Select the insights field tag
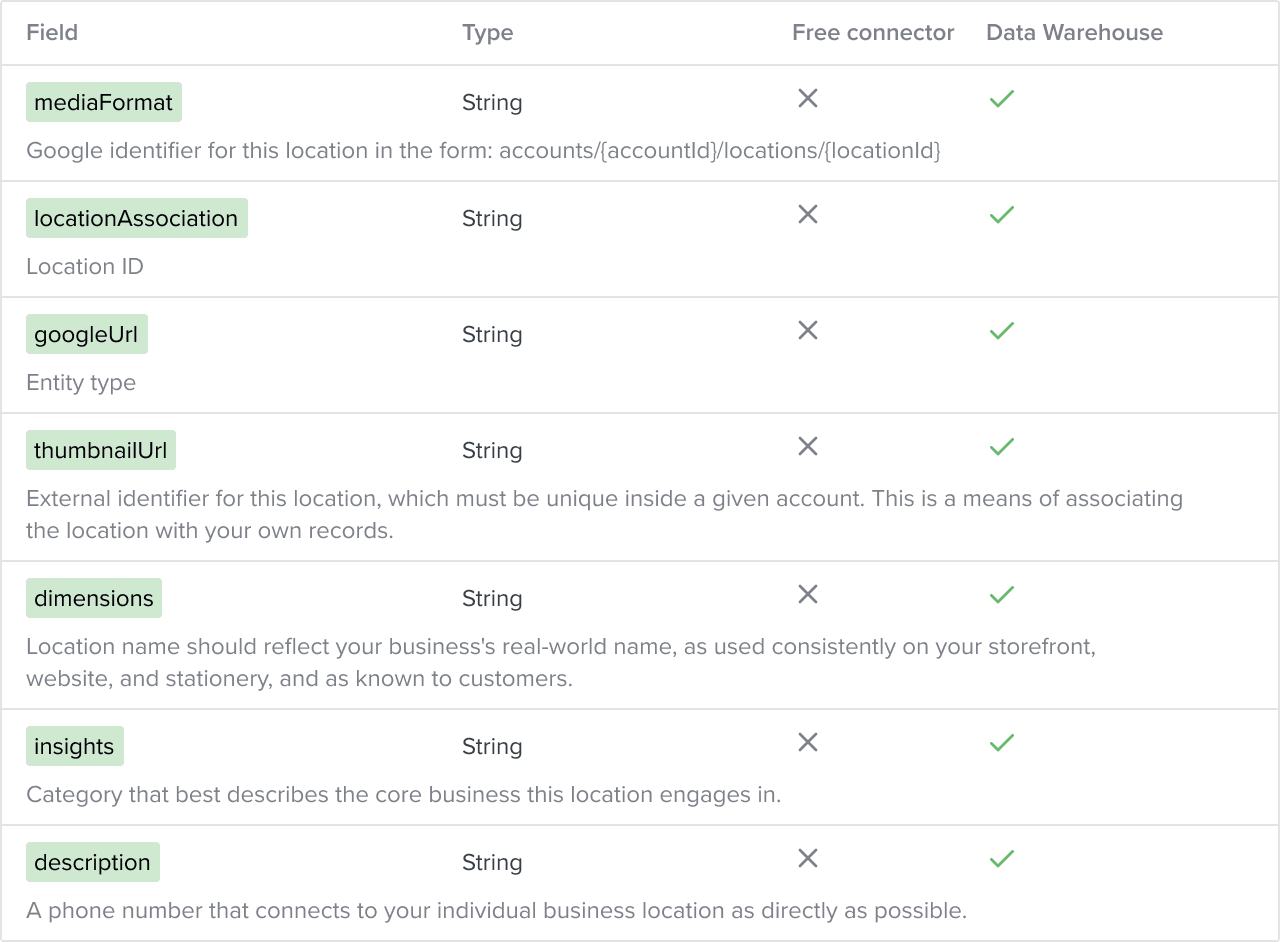 (x=75, y=746)
